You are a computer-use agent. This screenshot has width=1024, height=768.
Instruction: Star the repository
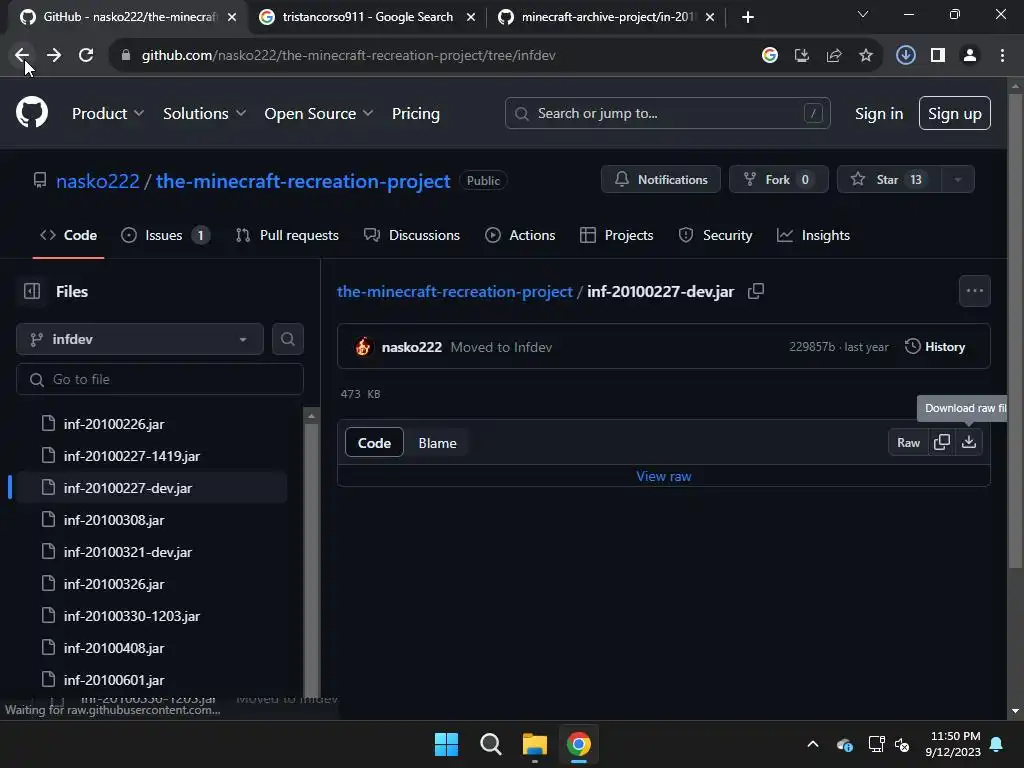889,180
